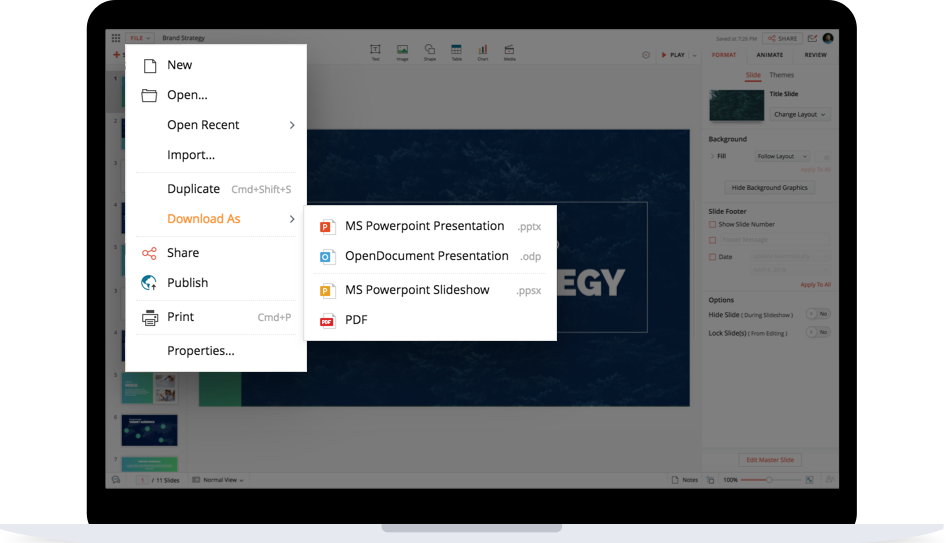Click the Publish globe icon
The image size is (946, 543).
click(149, 282)
